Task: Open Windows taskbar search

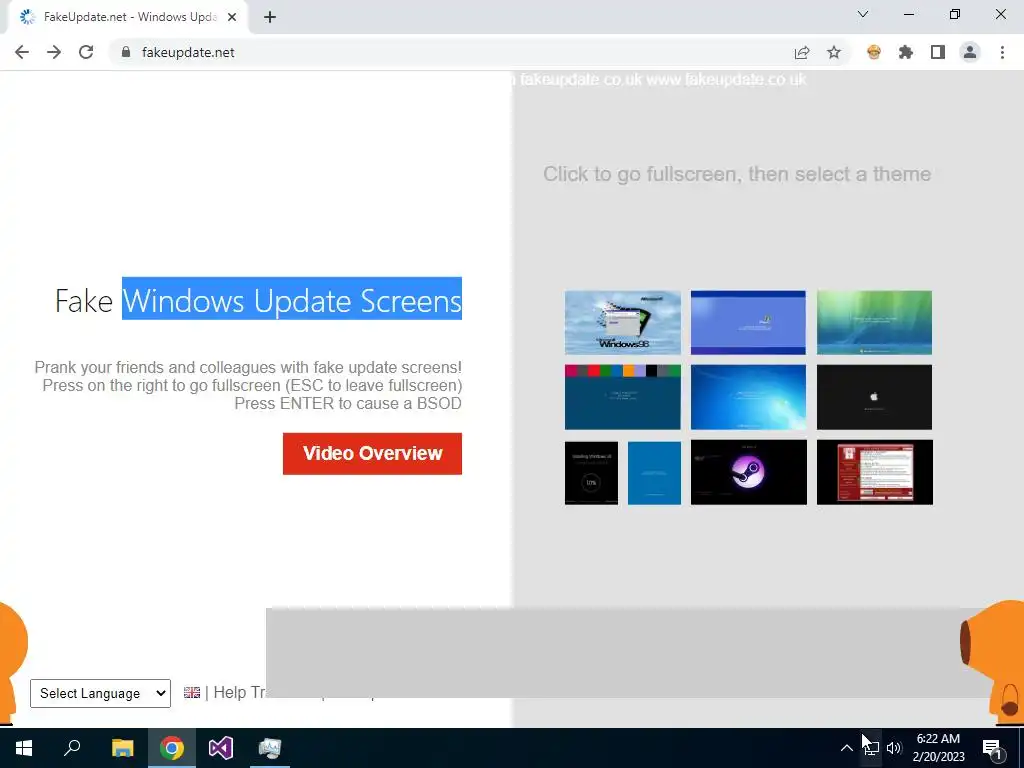Action: click(x=72, y=748)
